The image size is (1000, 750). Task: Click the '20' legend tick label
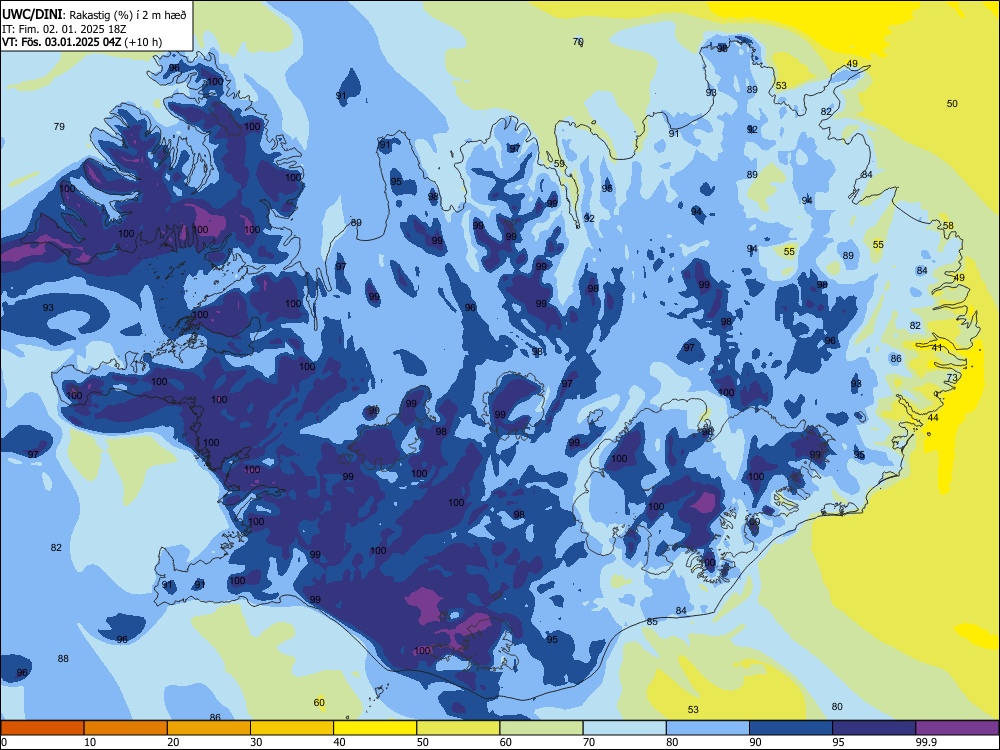click(x=173, y=742)
